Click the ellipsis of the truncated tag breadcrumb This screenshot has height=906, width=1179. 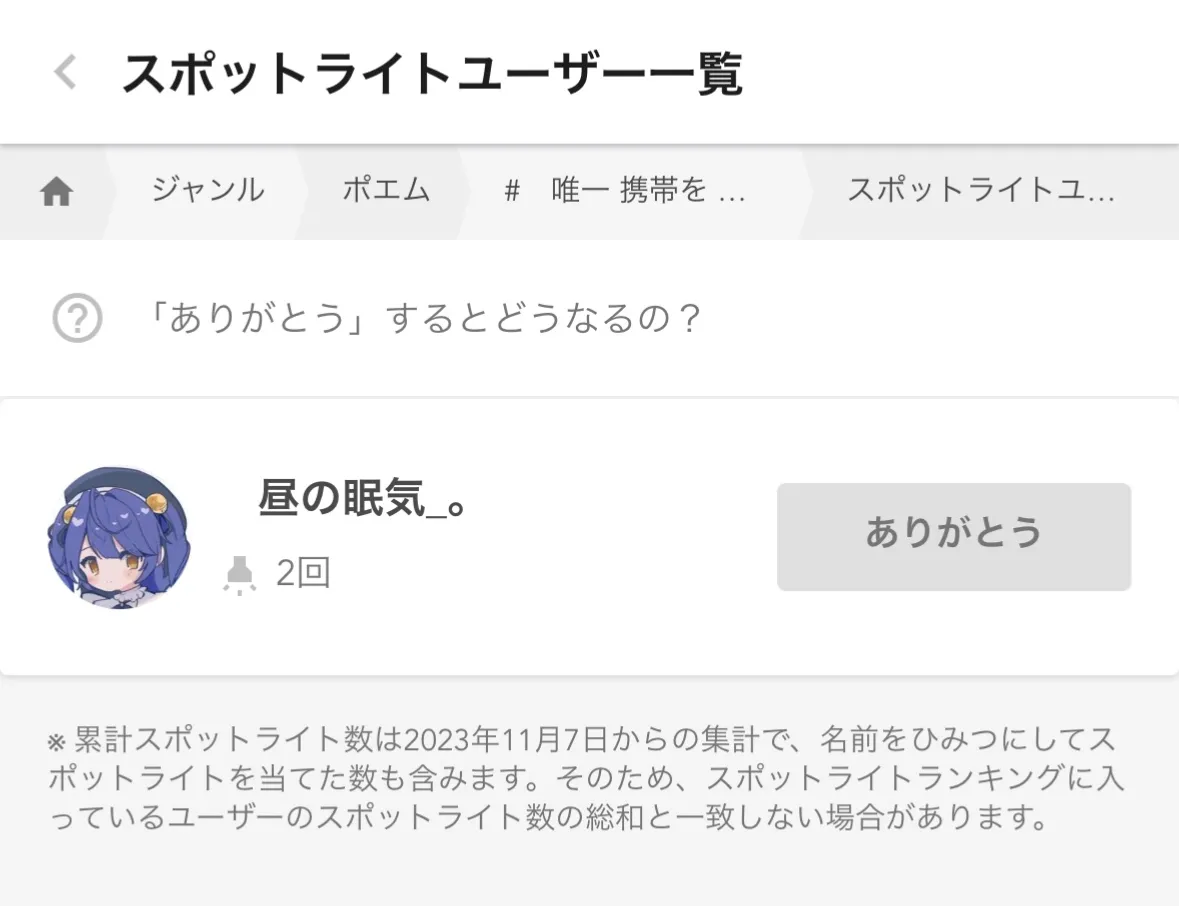click(x=733, y=192)
